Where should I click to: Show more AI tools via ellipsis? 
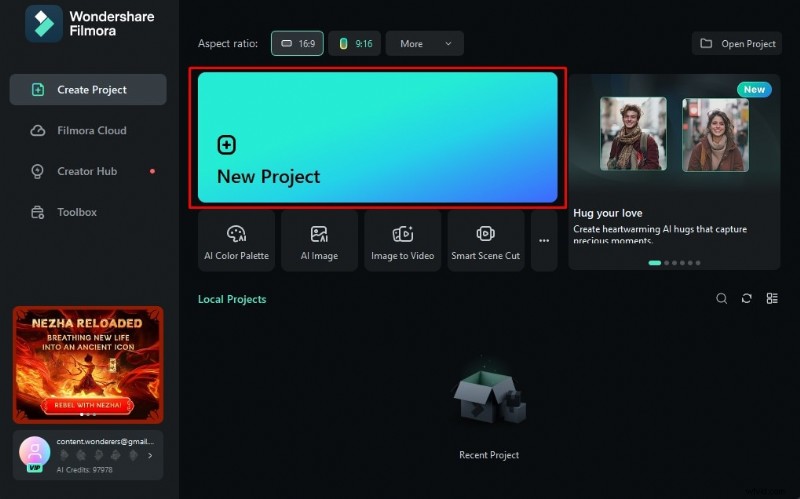[x=544, y=241]
